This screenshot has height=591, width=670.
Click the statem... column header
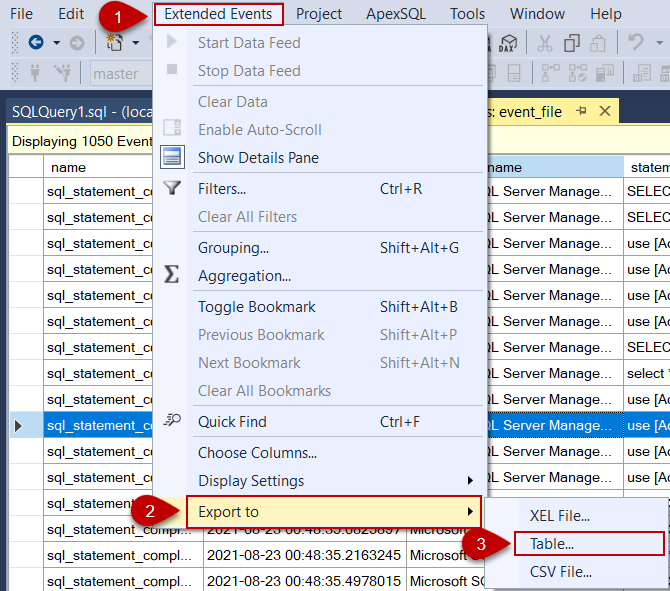tap(646, 167)
